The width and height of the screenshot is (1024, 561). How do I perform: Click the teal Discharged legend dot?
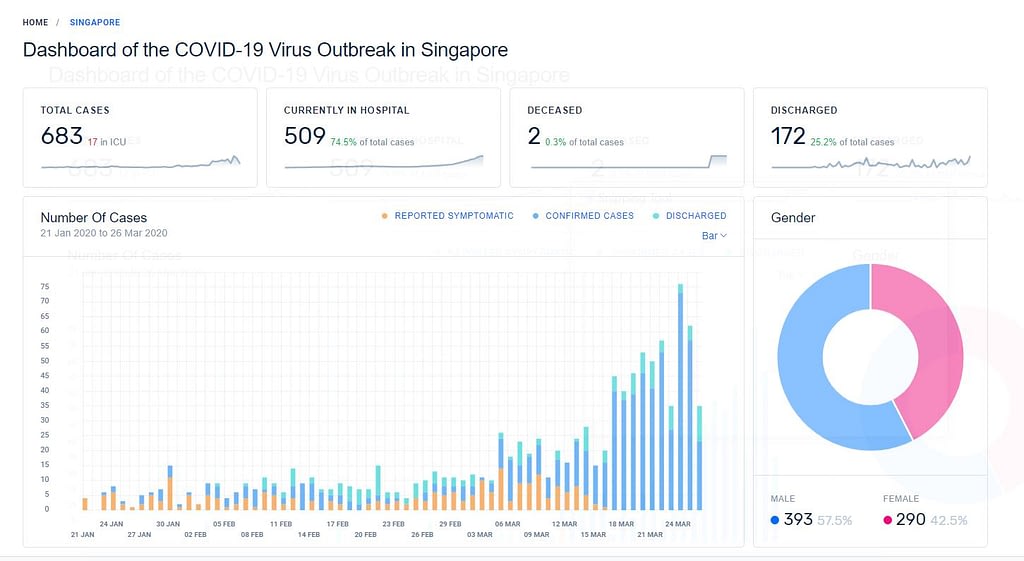point(656,216)
